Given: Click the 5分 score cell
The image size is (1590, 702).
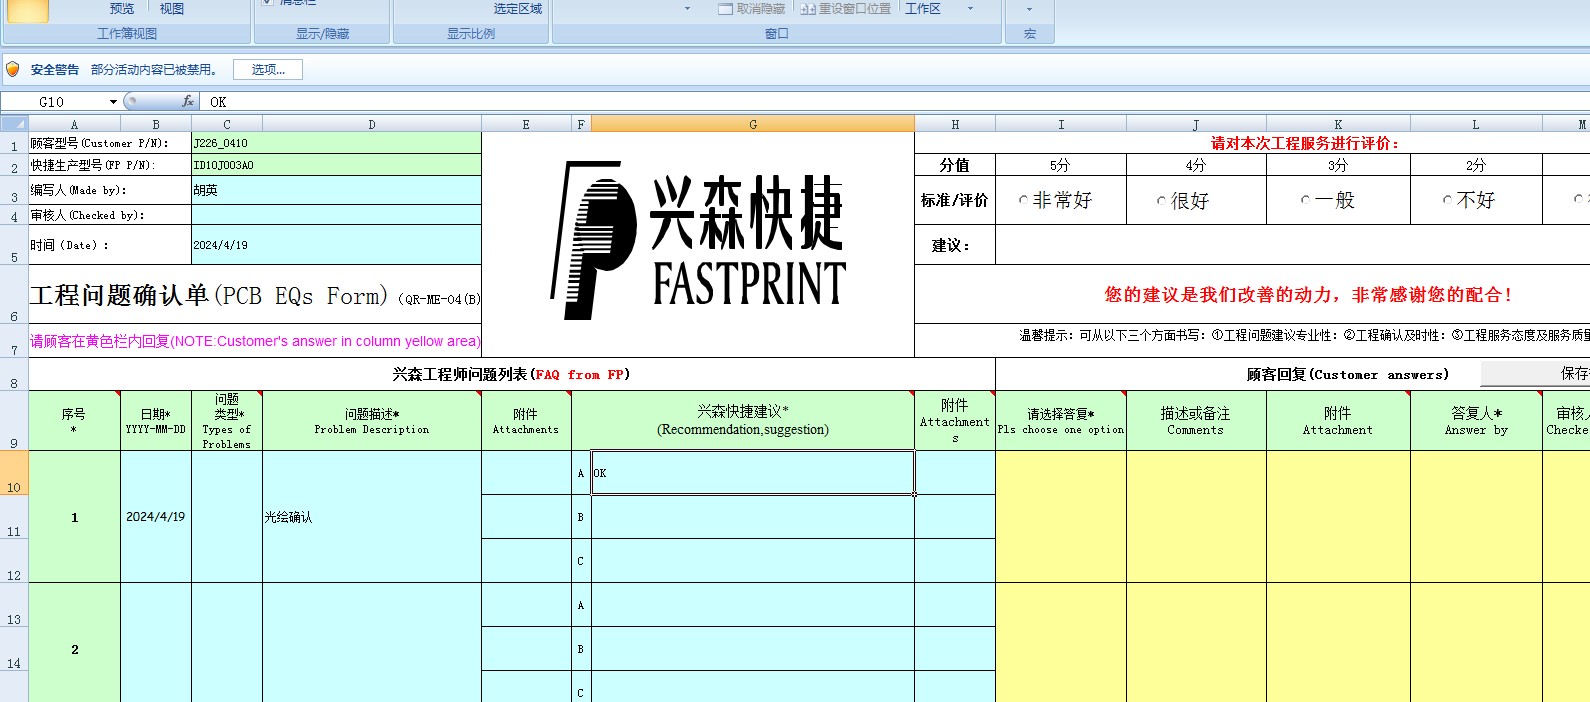Looking at the screenshot, I should pyautogui.click(x=1061, y=165).
